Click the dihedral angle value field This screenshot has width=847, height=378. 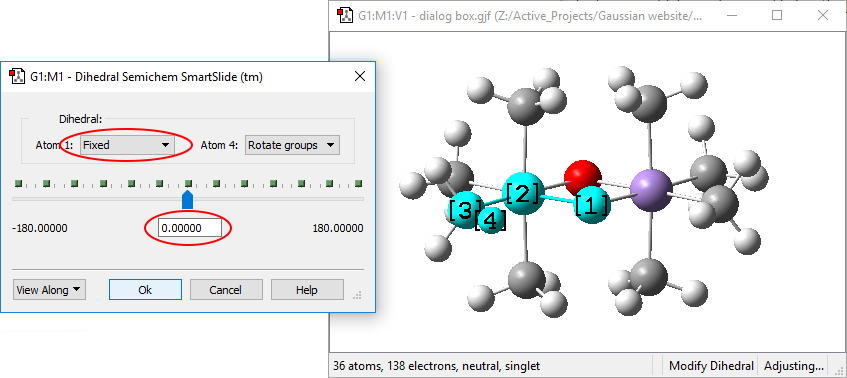click(190, 228)
